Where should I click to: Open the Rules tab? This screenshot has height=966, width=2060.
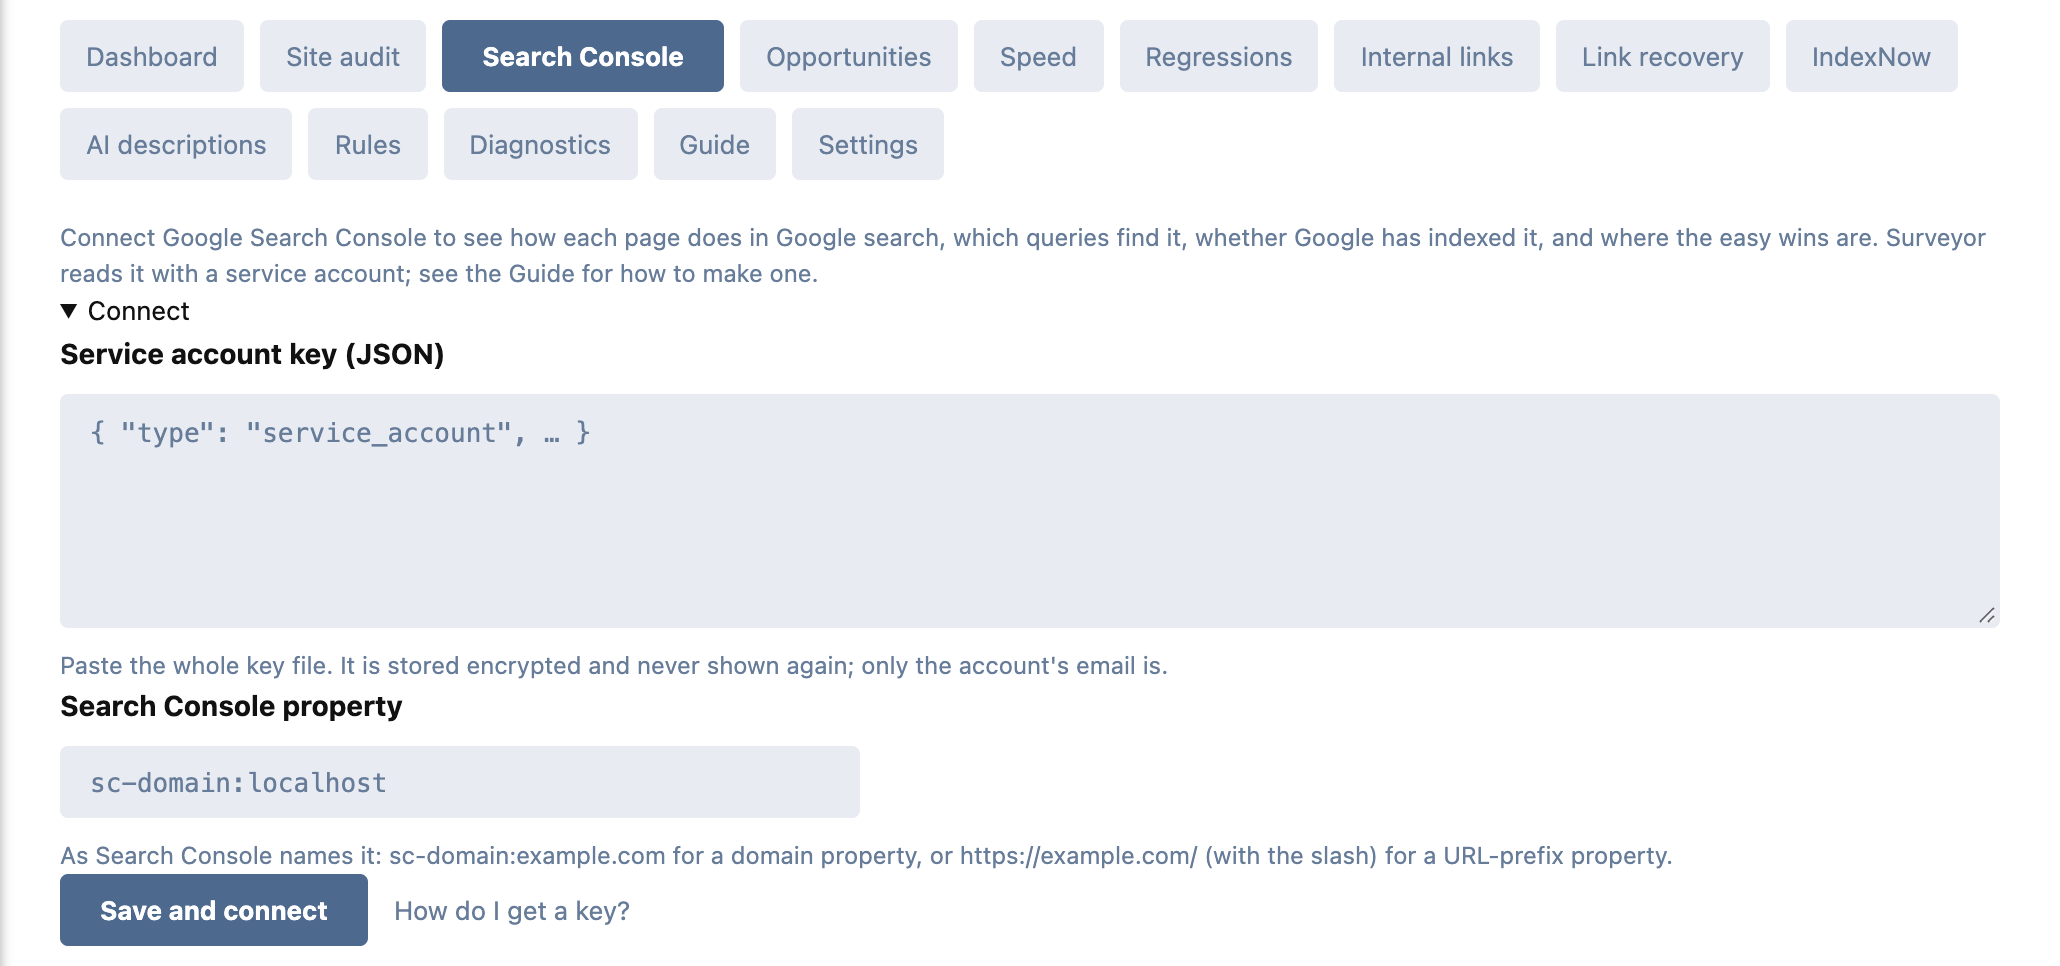click(x=368, y=144)
